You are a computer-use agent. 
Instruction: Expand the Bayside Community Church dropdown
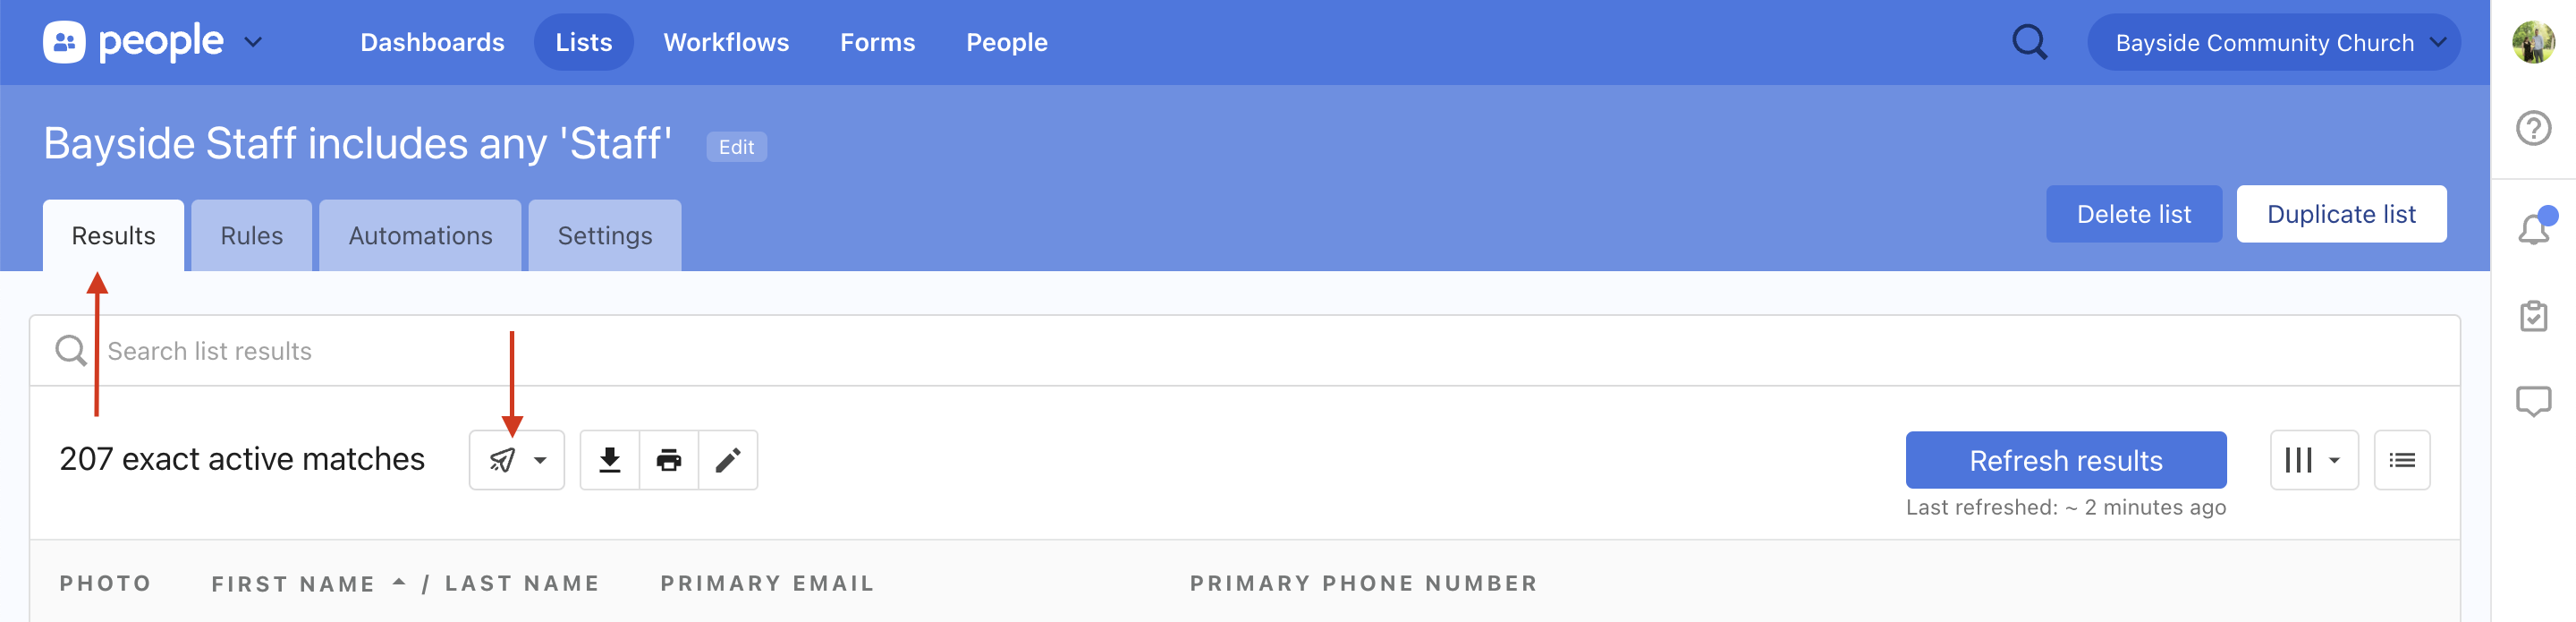pyautogui.click(x=2273, y=43)
